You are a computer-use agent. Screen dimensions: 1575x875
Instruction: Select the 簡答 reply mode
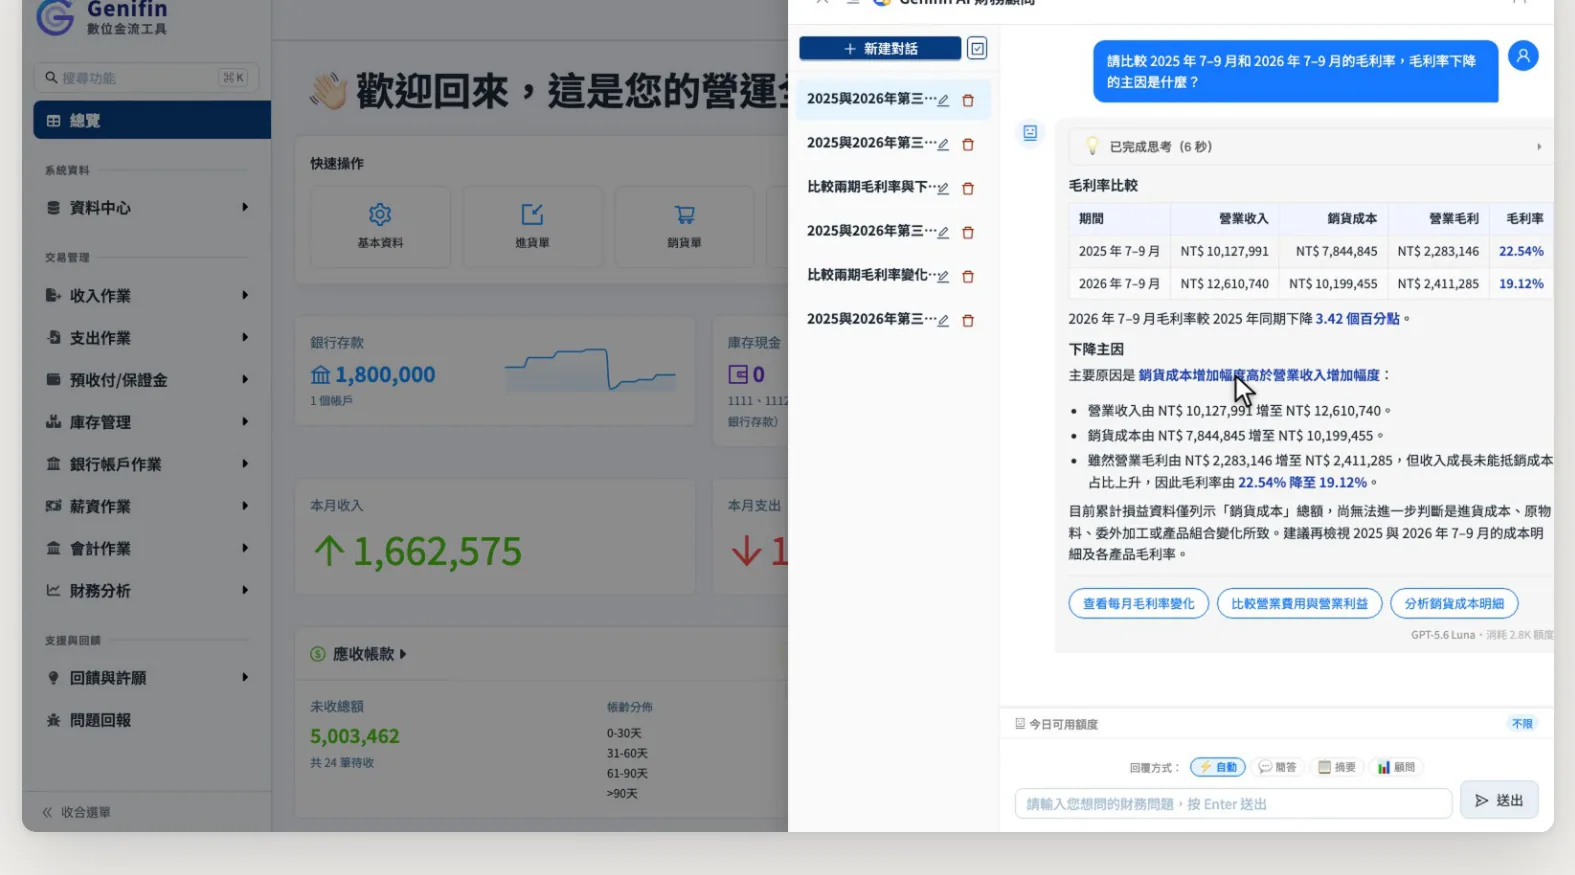(x=1277, y=767)
